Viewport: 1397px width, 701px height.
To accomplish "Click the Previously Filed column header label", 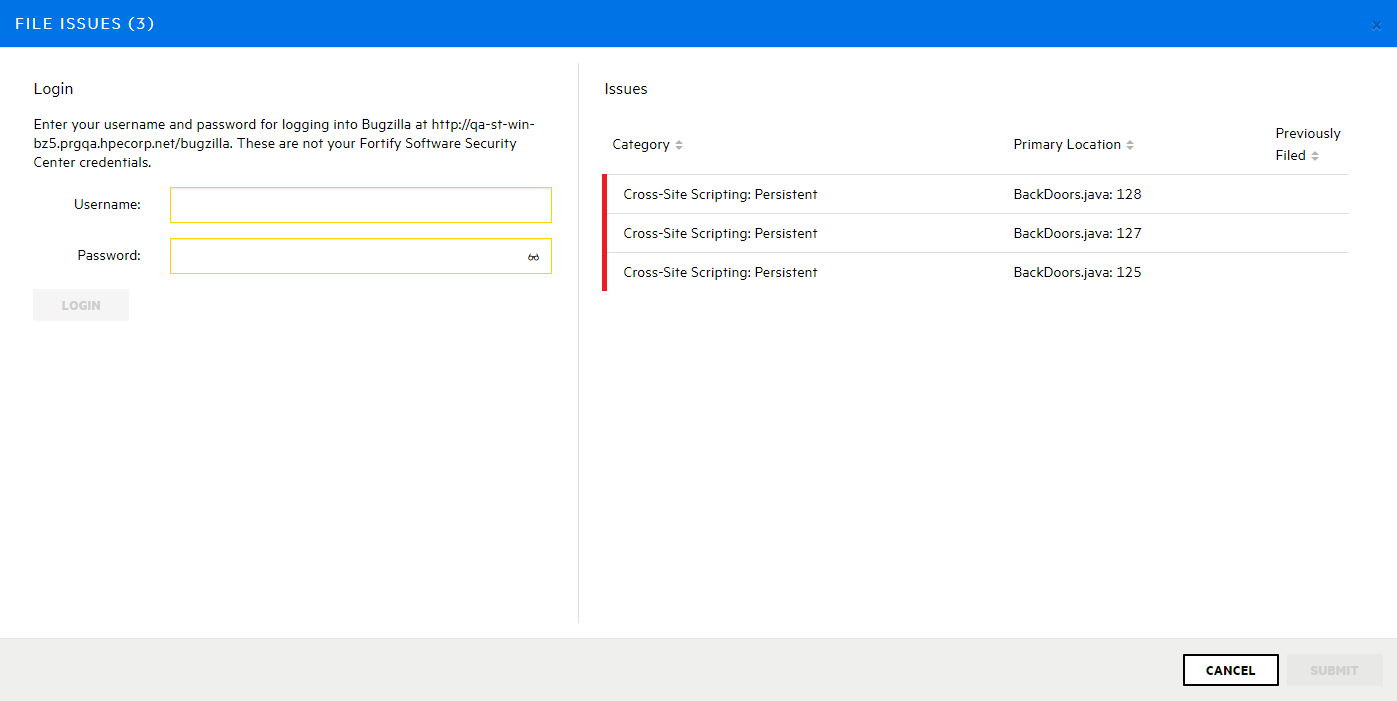I will click(1307, 134).
